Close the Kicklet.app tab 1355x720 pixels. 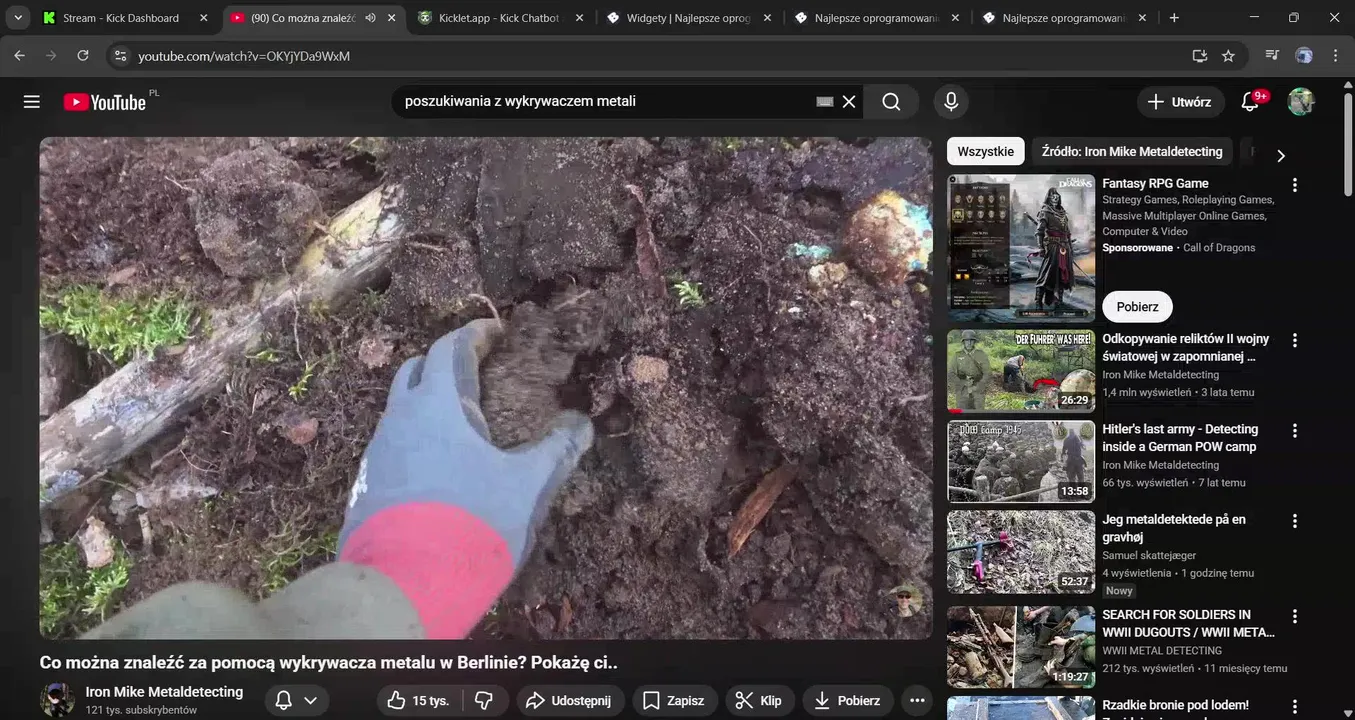pyautogui.click(x=579, y=18)
